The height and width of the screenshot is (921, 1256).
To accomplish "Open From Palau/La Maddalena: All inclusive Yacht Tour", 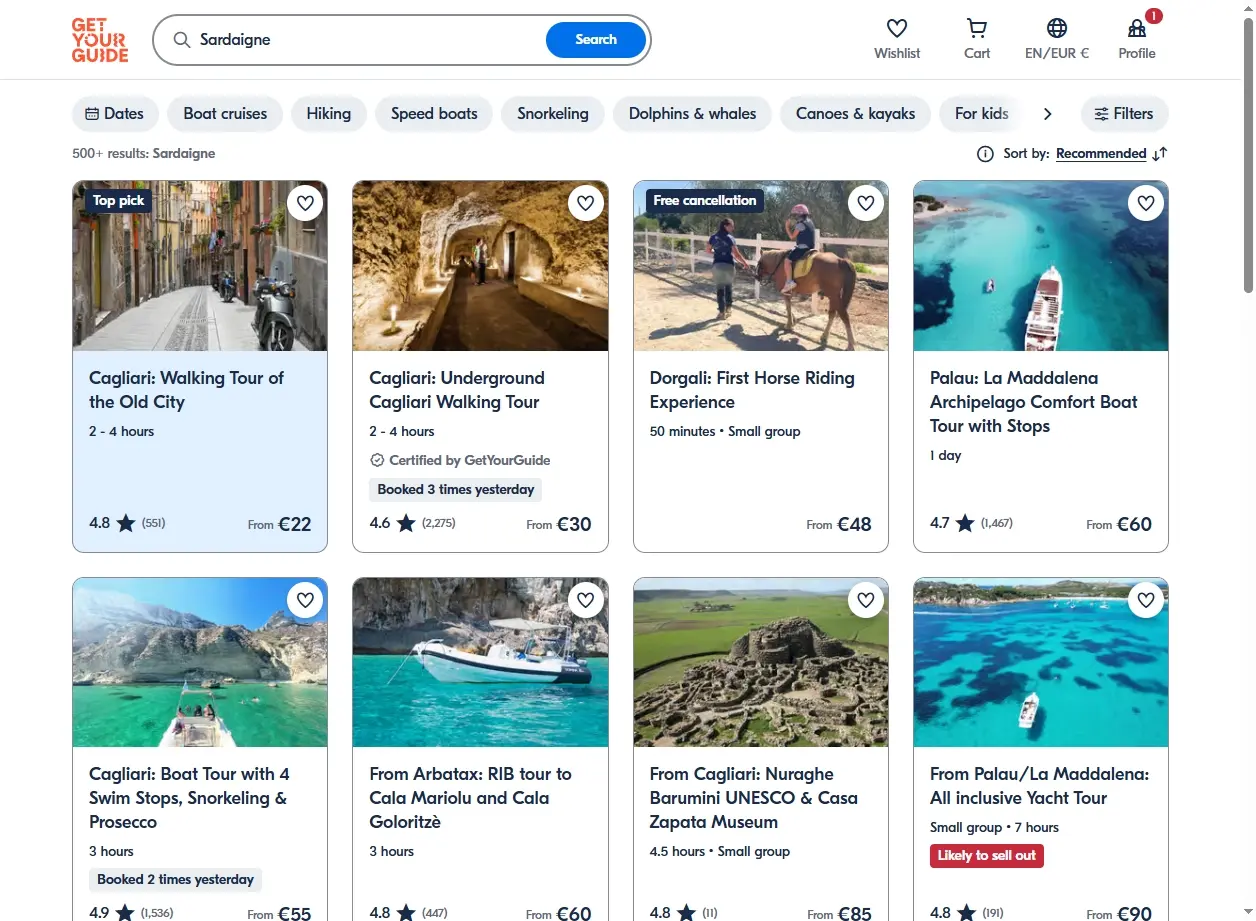I will [1040, 786].
